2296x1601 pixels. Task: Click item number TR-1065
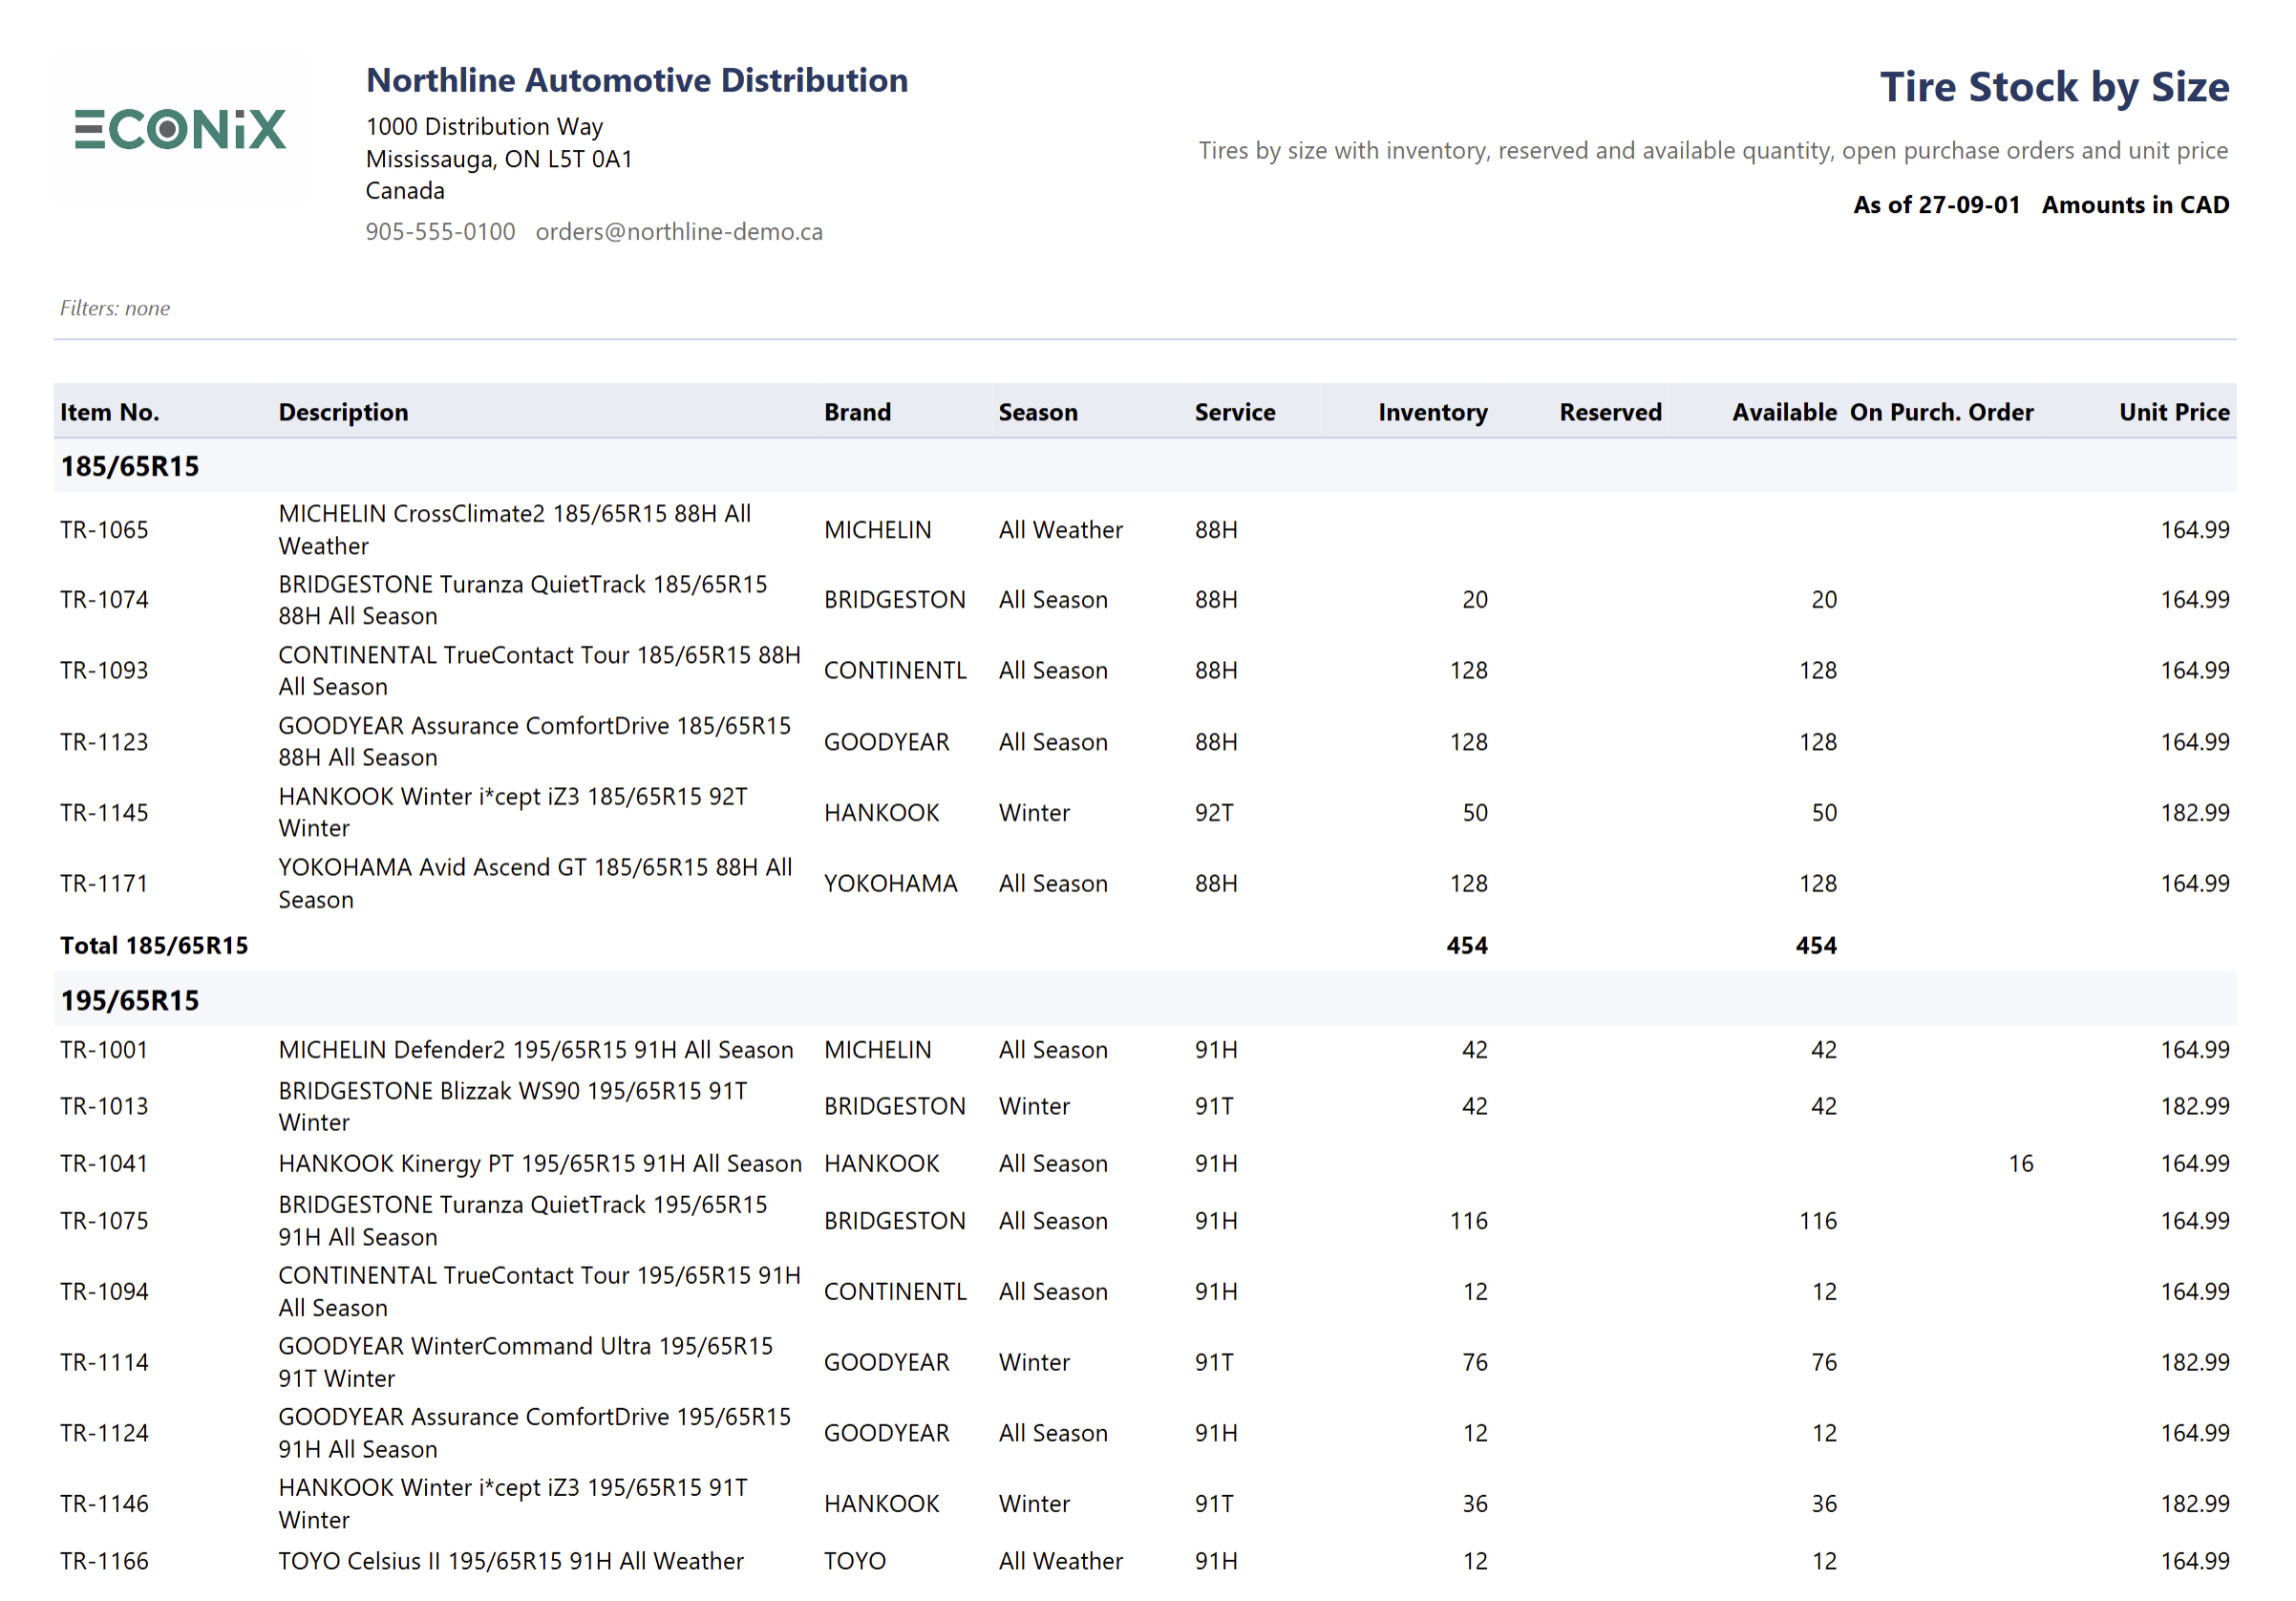(x=104, y=529)
